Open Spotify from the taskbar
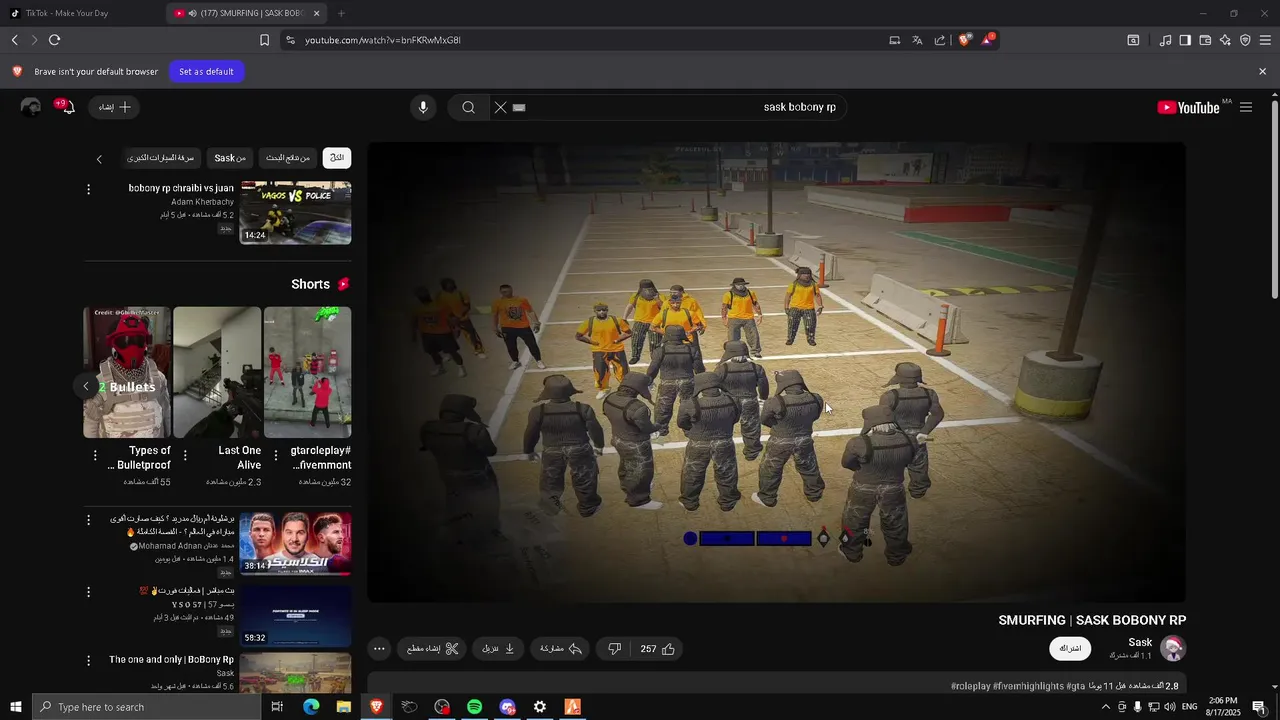 pyautogui.click(x=474, y=707)
